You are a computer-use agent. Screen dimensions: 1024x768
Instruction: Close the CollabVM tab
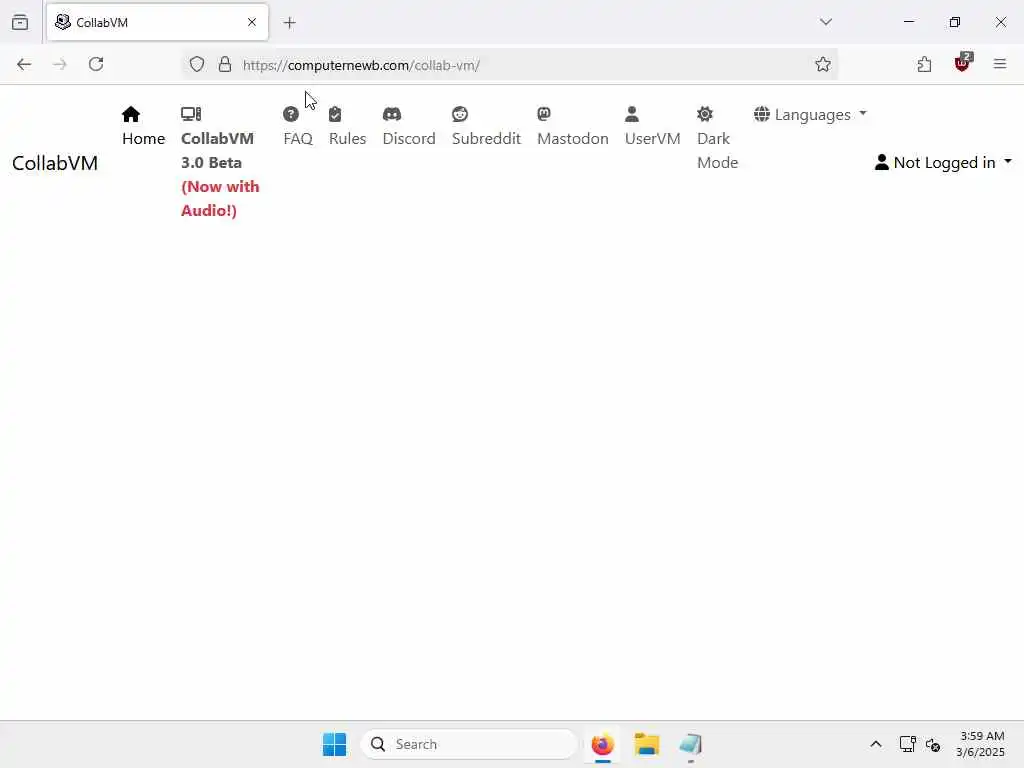pyautogui.click(x=252, y=22)
